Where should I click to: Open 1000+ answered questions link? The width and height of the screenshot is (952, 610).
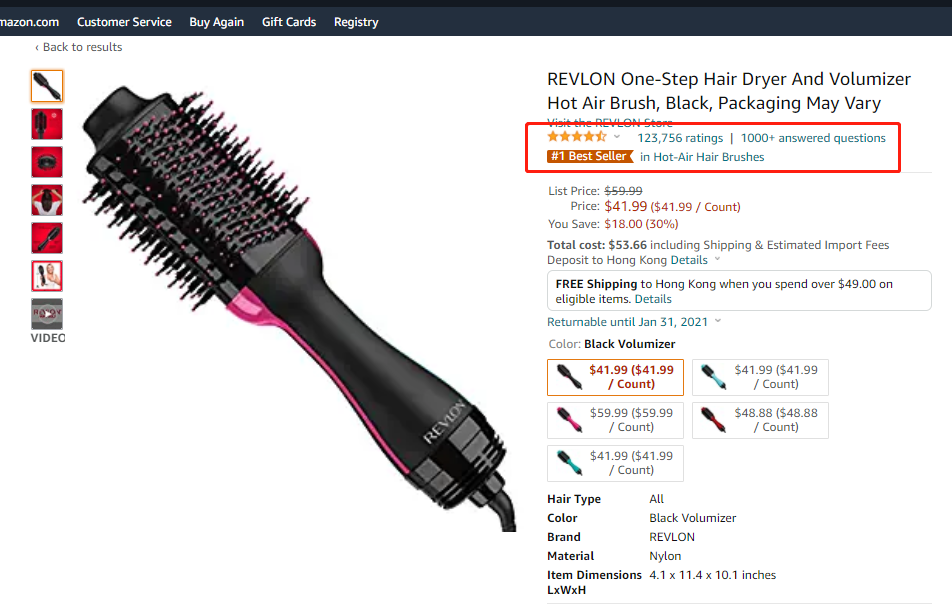point(813,138)
